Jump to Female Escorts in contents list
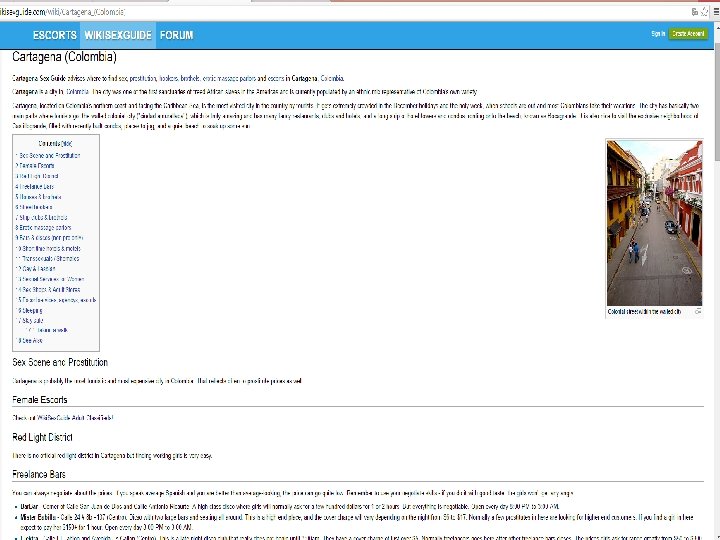Viewport: 720px width, 540px height. [35, 166]
